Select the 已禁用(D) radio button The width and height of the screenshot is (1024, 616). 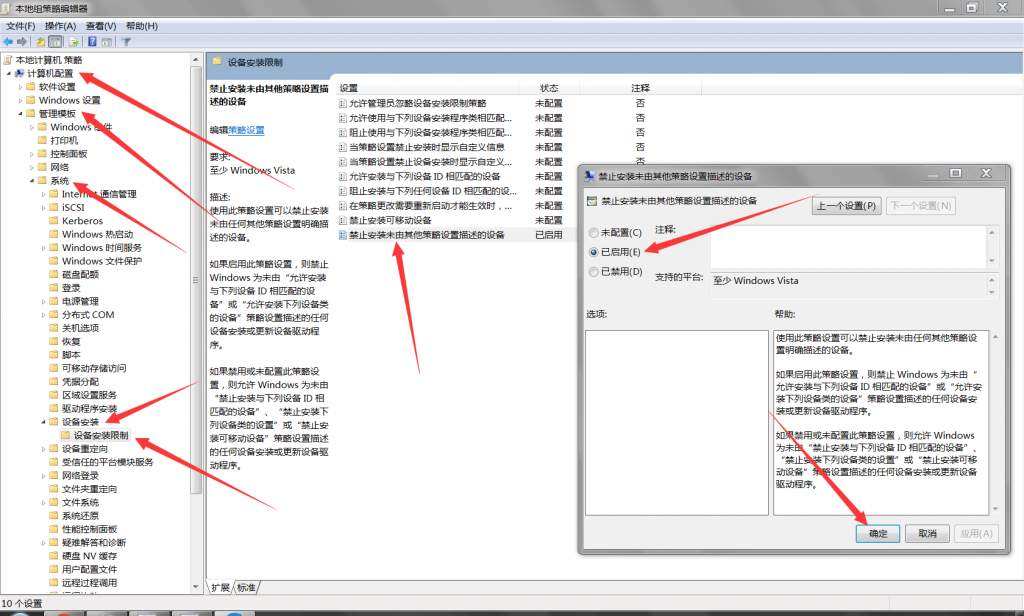pyautogui.click(x=594, y=271)
